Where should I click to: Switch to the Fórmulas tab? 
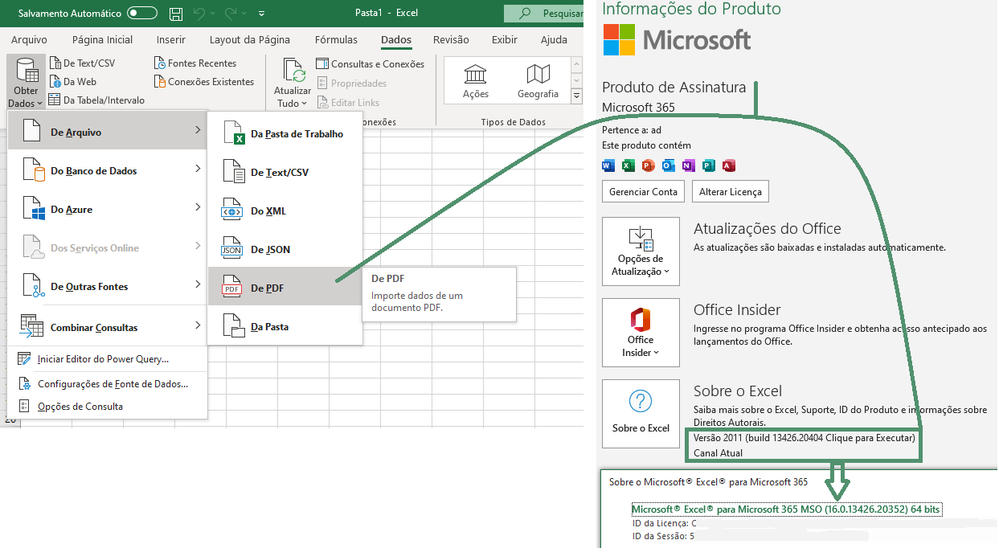point(336,40)
